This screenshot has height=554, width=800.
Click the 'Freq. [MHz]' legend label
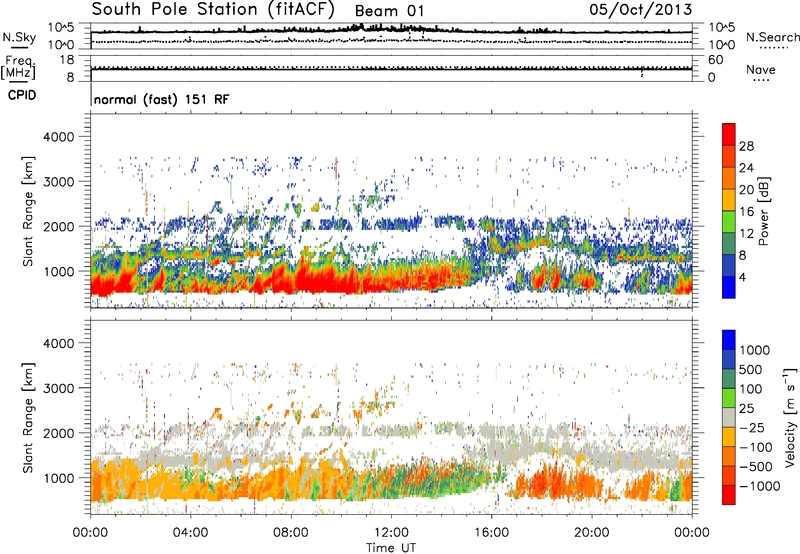tap(19, 68)
